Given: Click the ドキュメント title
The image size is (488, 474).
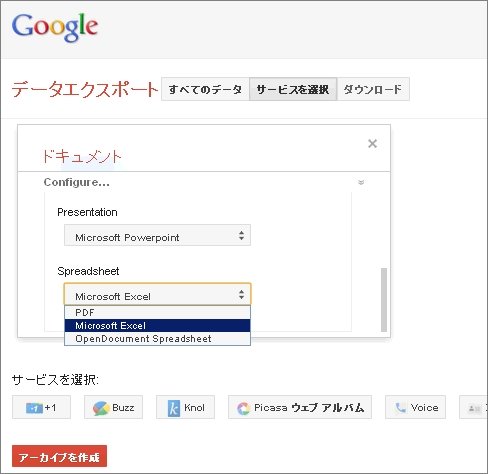Looking at the screenshot, I should pos(82,157).
